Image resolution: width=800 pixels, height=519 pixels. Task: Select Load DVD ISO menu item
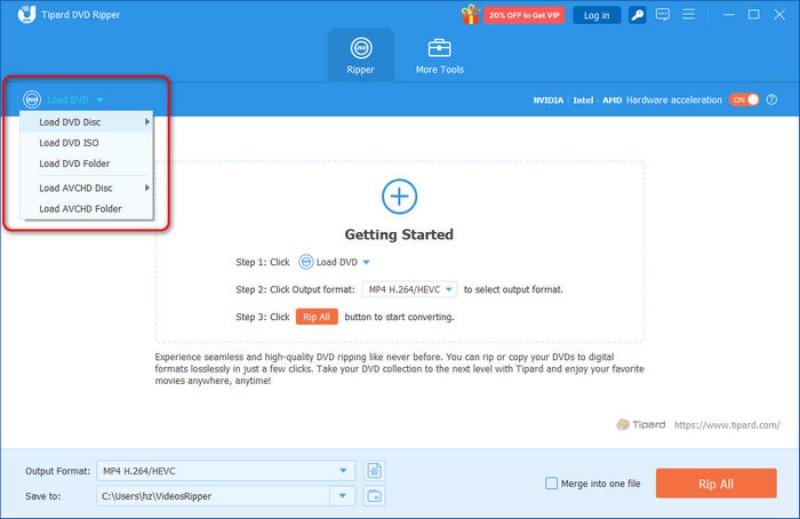point(69,143)
